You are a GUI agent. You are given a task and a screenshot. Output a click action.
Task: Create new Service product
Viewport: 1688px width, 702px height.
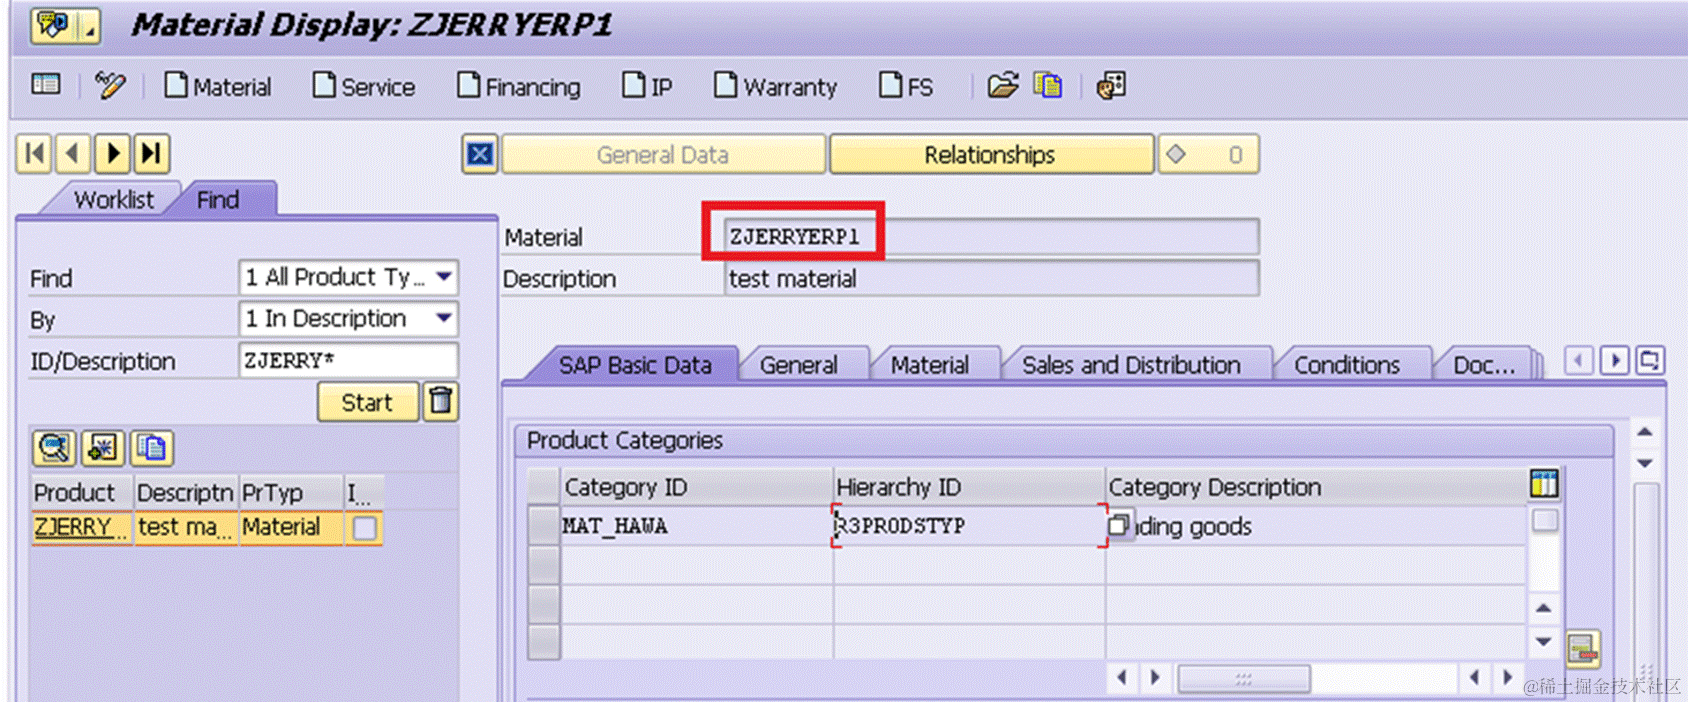click(364, 86)
